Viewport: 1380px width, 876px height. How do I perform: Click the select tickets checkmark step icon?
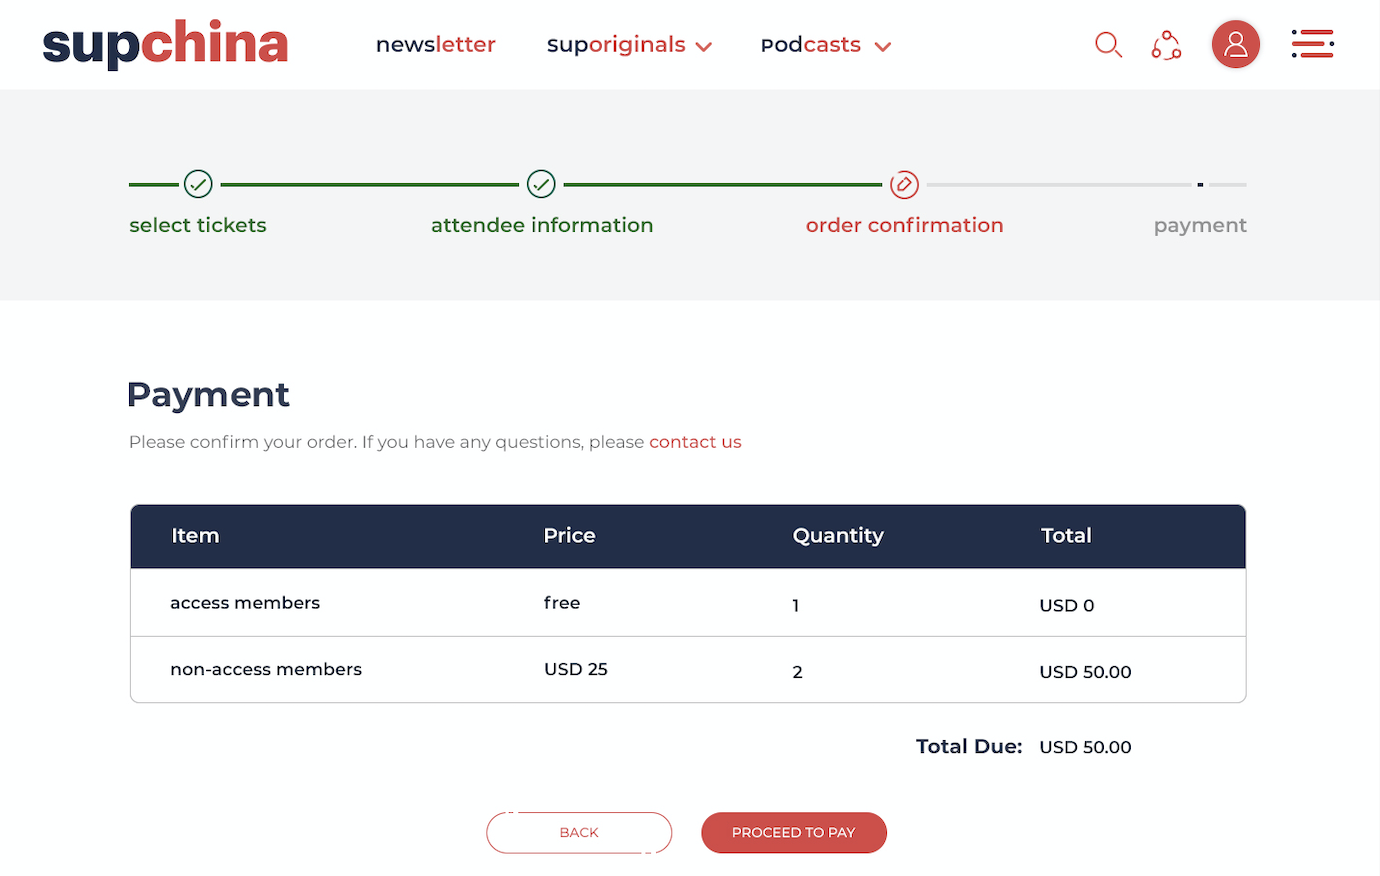click(x=198, y=184)
